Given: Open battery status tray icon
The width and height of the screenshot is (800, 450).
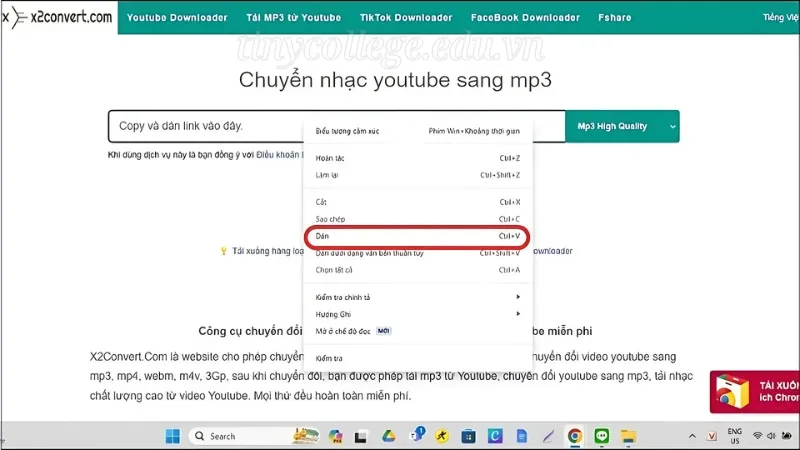Looking at the screenshot, I should coord(787,436).
